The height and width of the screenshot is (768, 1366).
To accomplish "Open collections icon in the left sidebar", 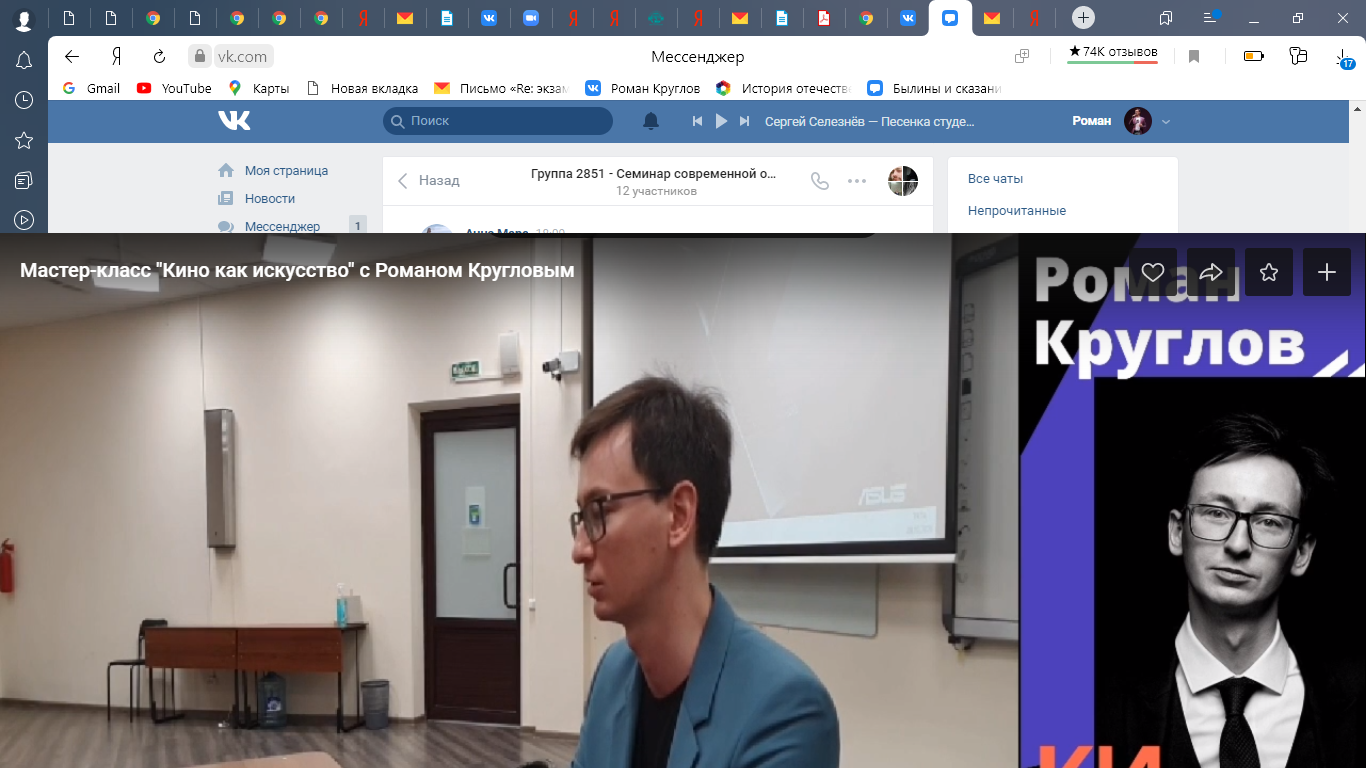I will (24, 180).
